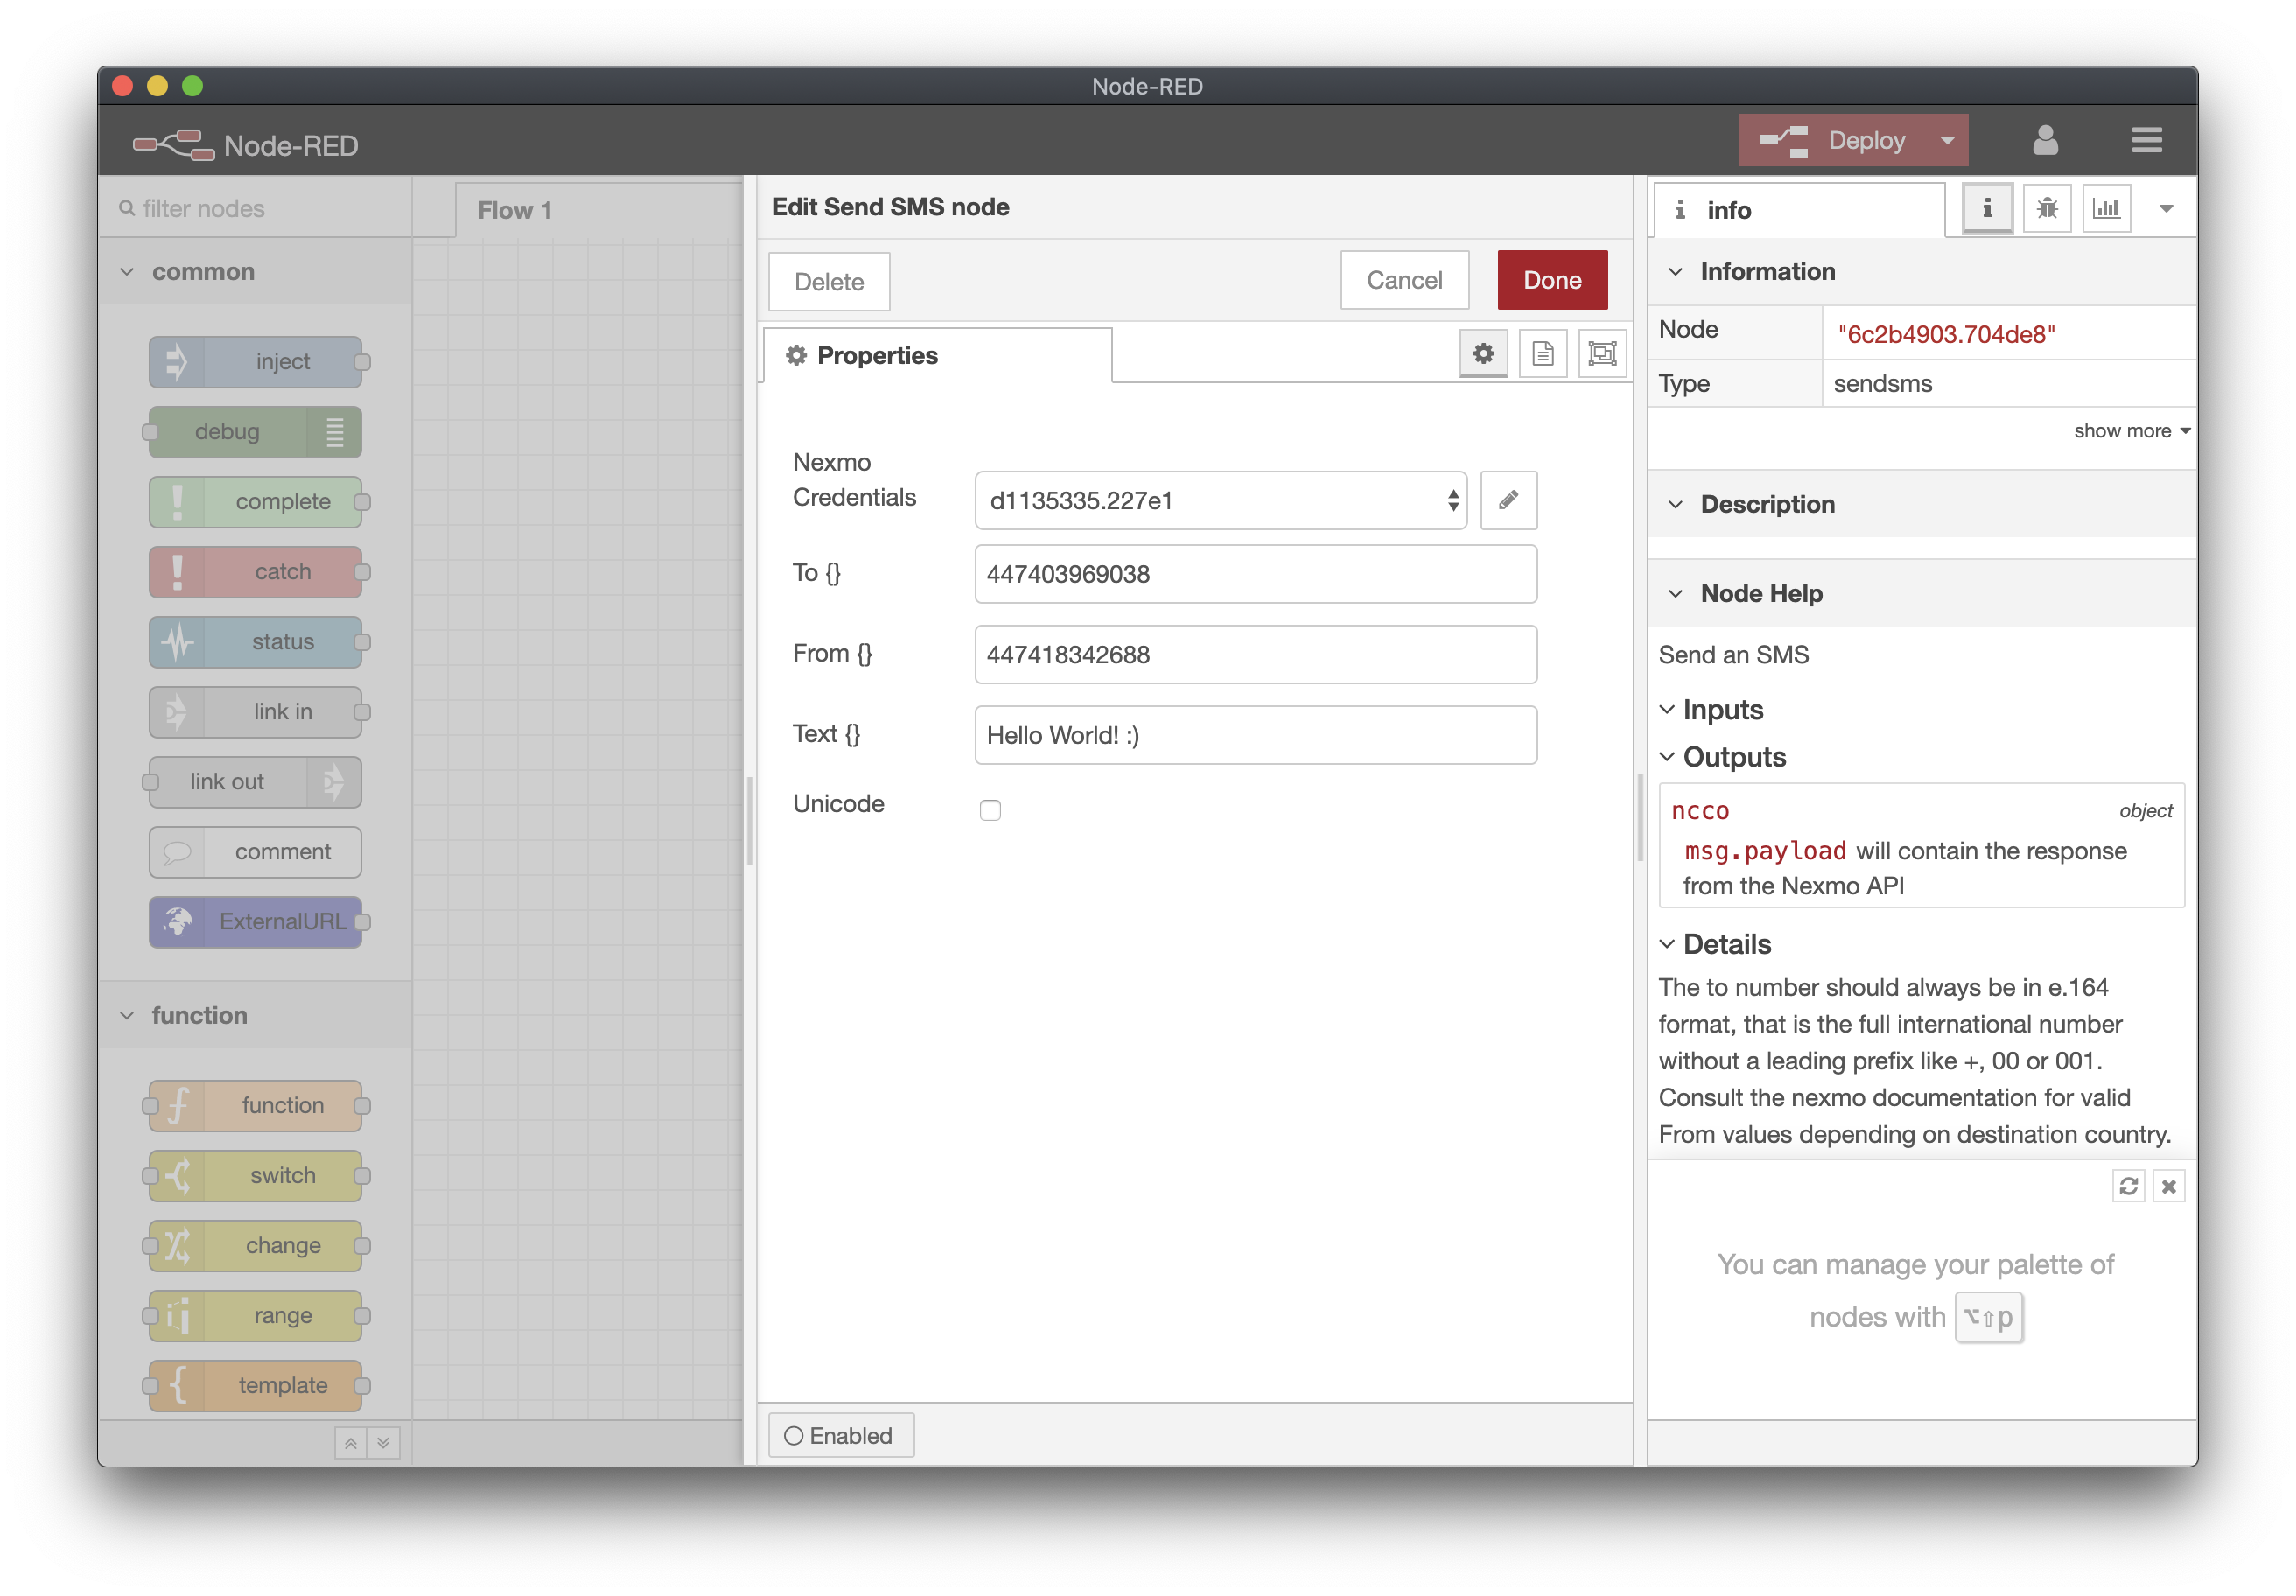Open Nexmo Credentials dropdown
Viewport: 2296px width, 1596px height.
point(1220,500)
